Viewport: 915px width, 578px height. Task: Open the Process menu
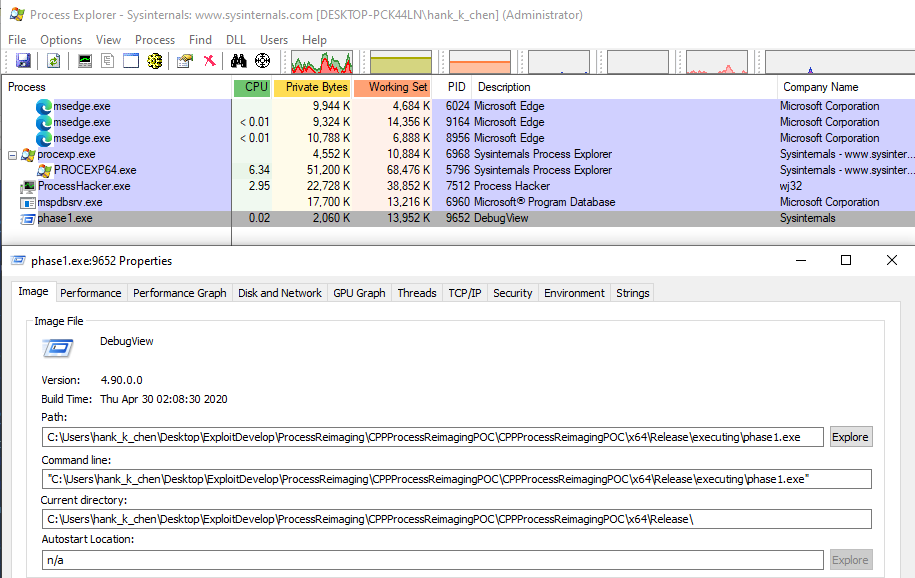[155, 40]
